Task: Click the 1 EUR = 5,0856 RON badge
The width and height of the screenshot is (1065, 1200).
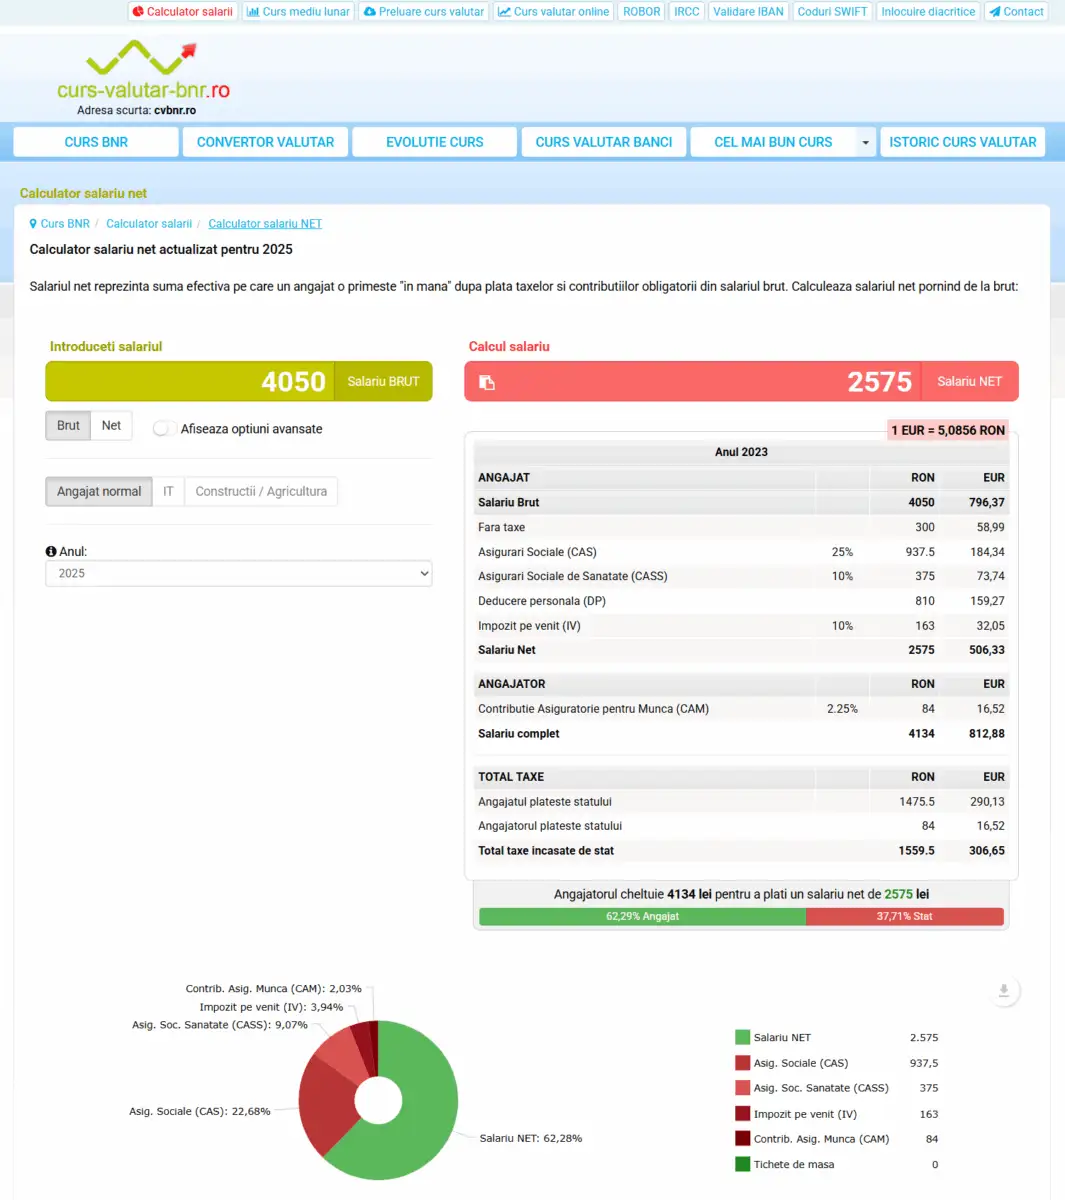Action: click(x=948, y=430)
